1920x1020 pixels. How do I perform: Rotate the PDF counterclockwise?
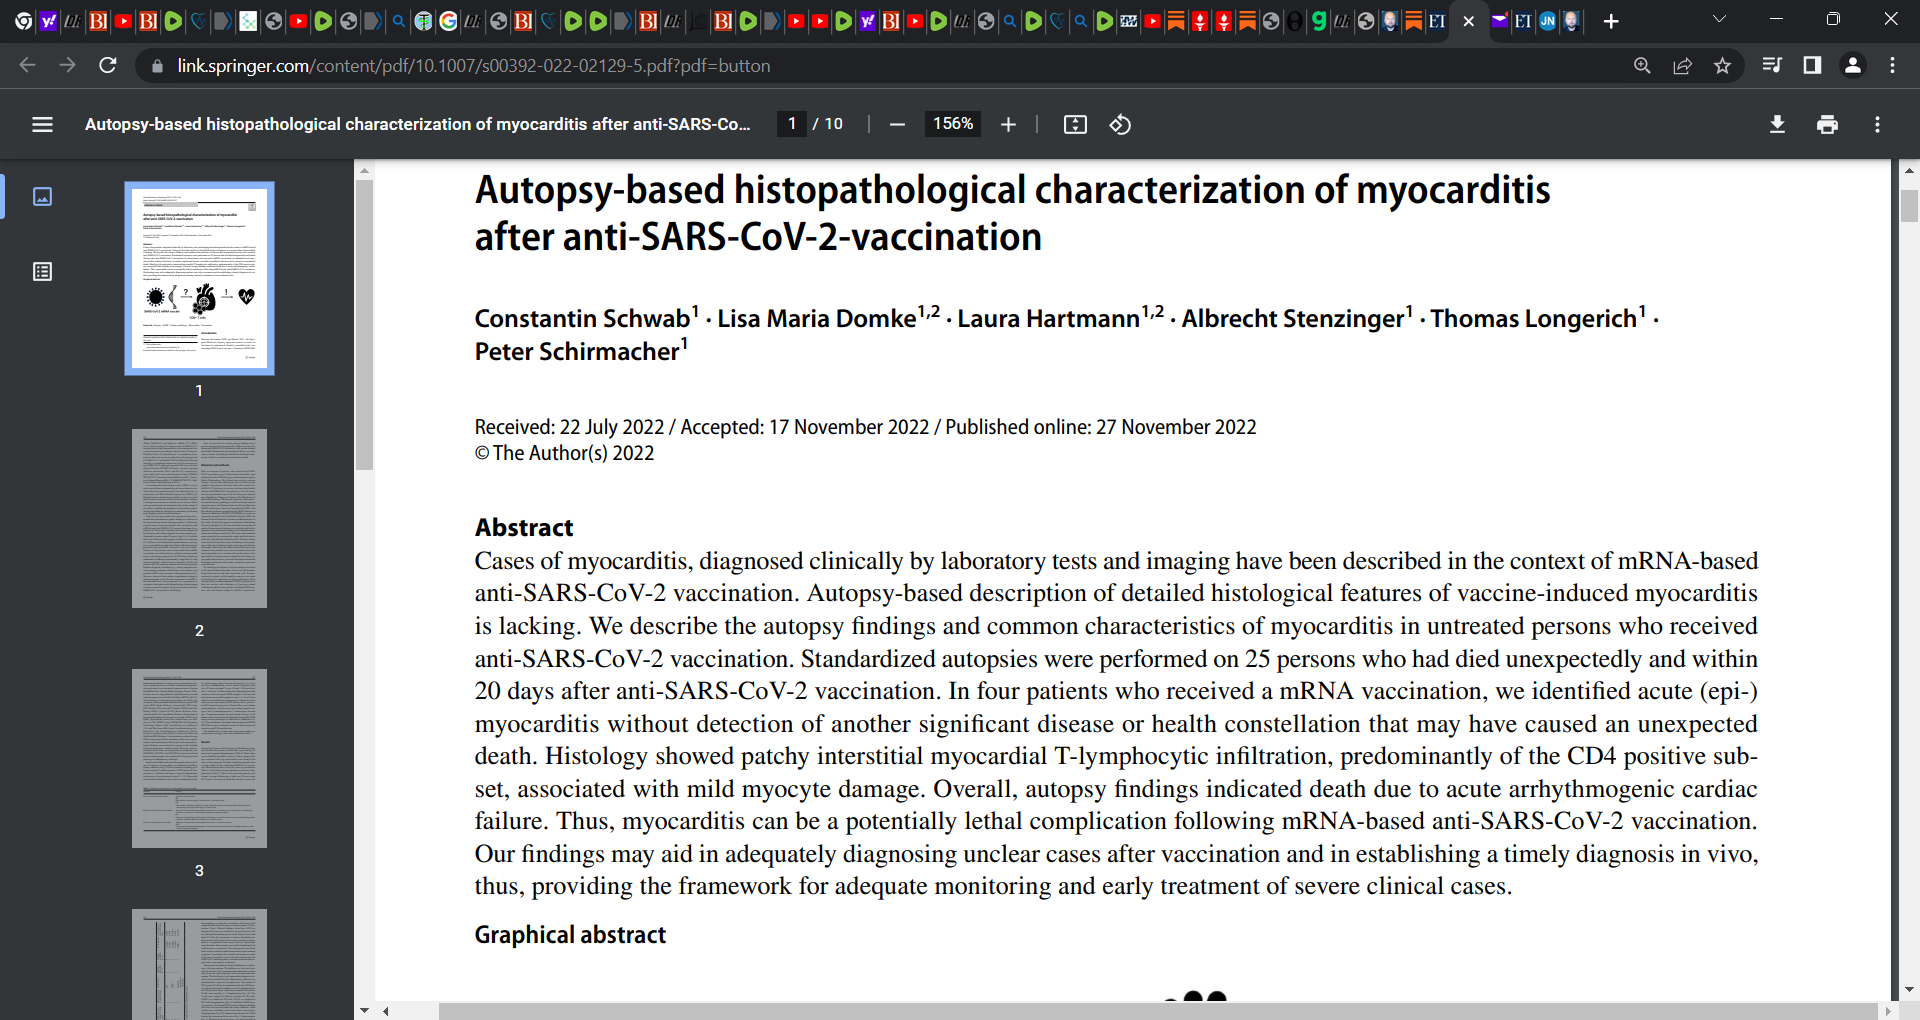1120,124
